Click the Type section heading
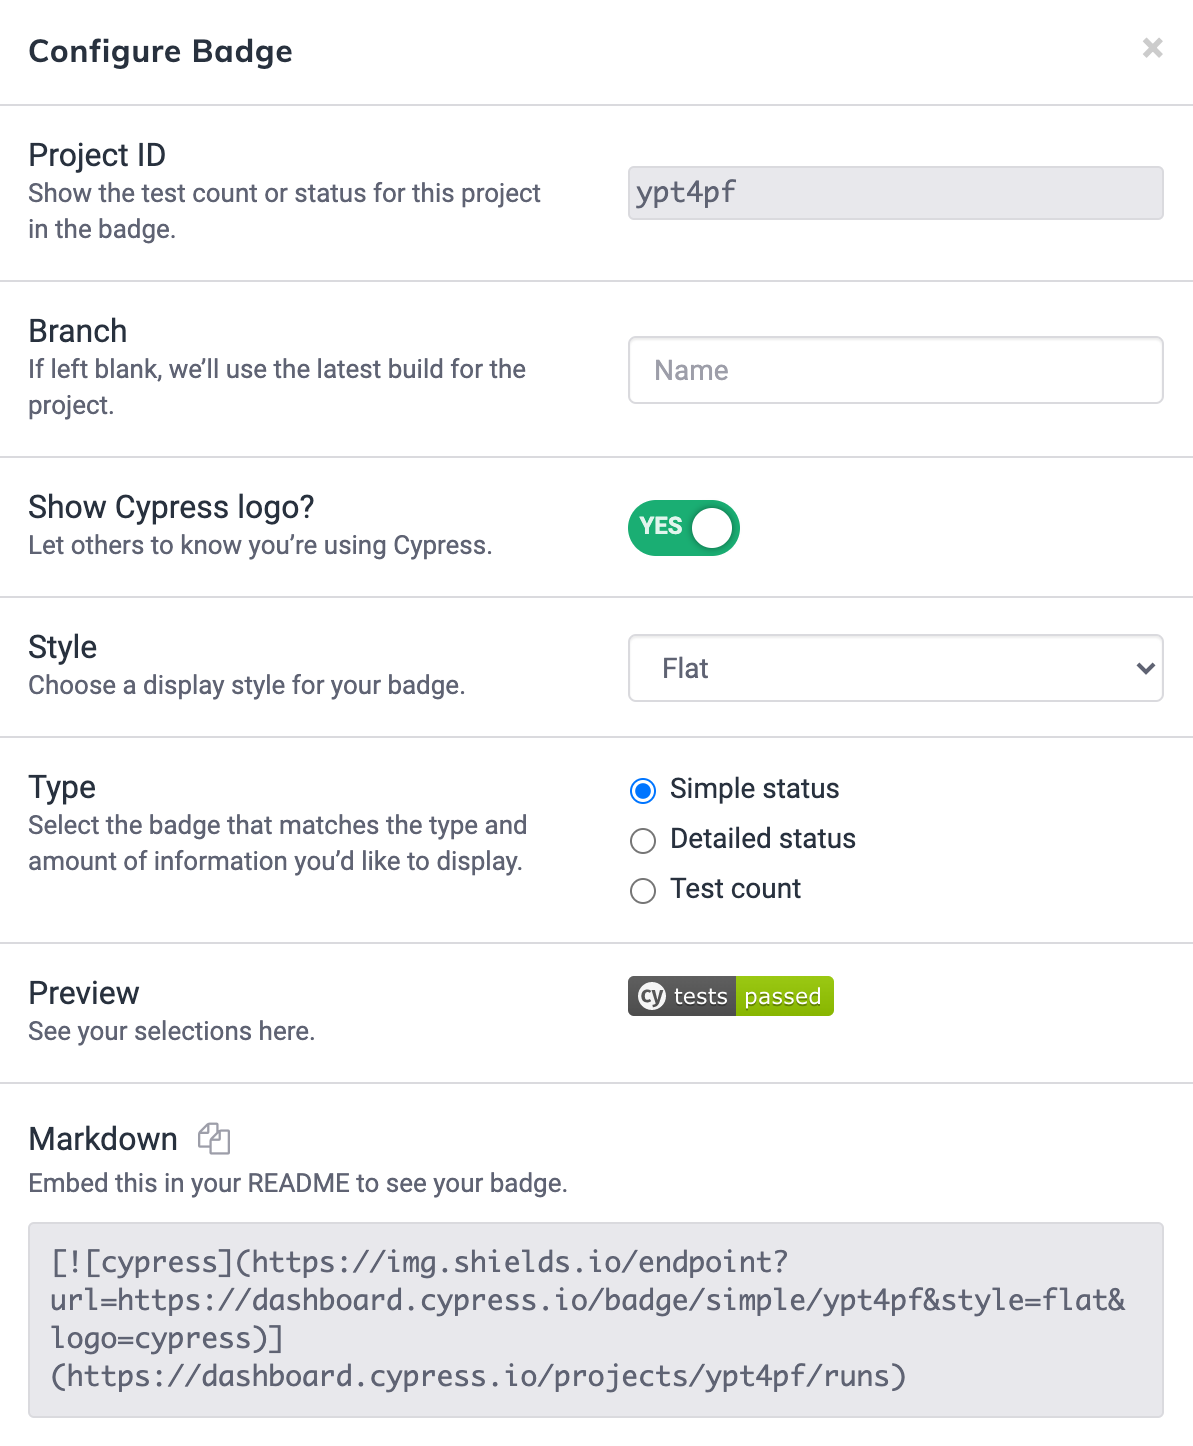 [61, 788]
